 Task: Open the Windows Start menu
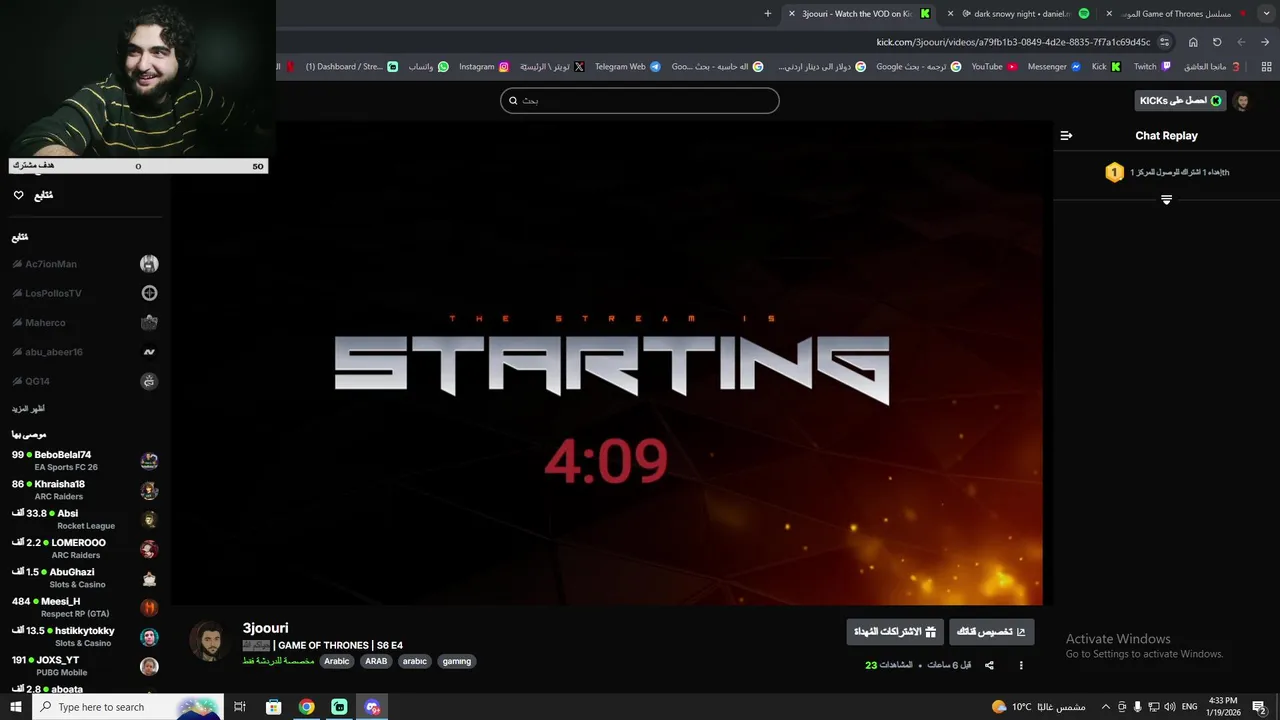click(15, 707)
